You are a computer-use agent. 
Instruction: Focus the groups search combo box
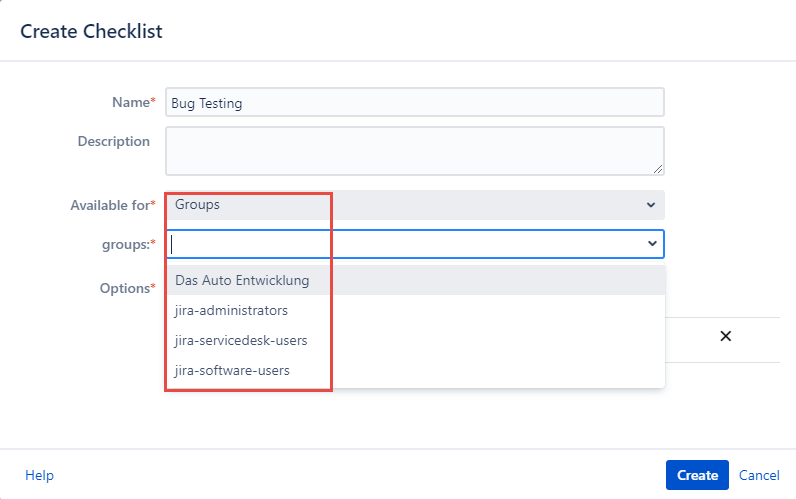405,243
